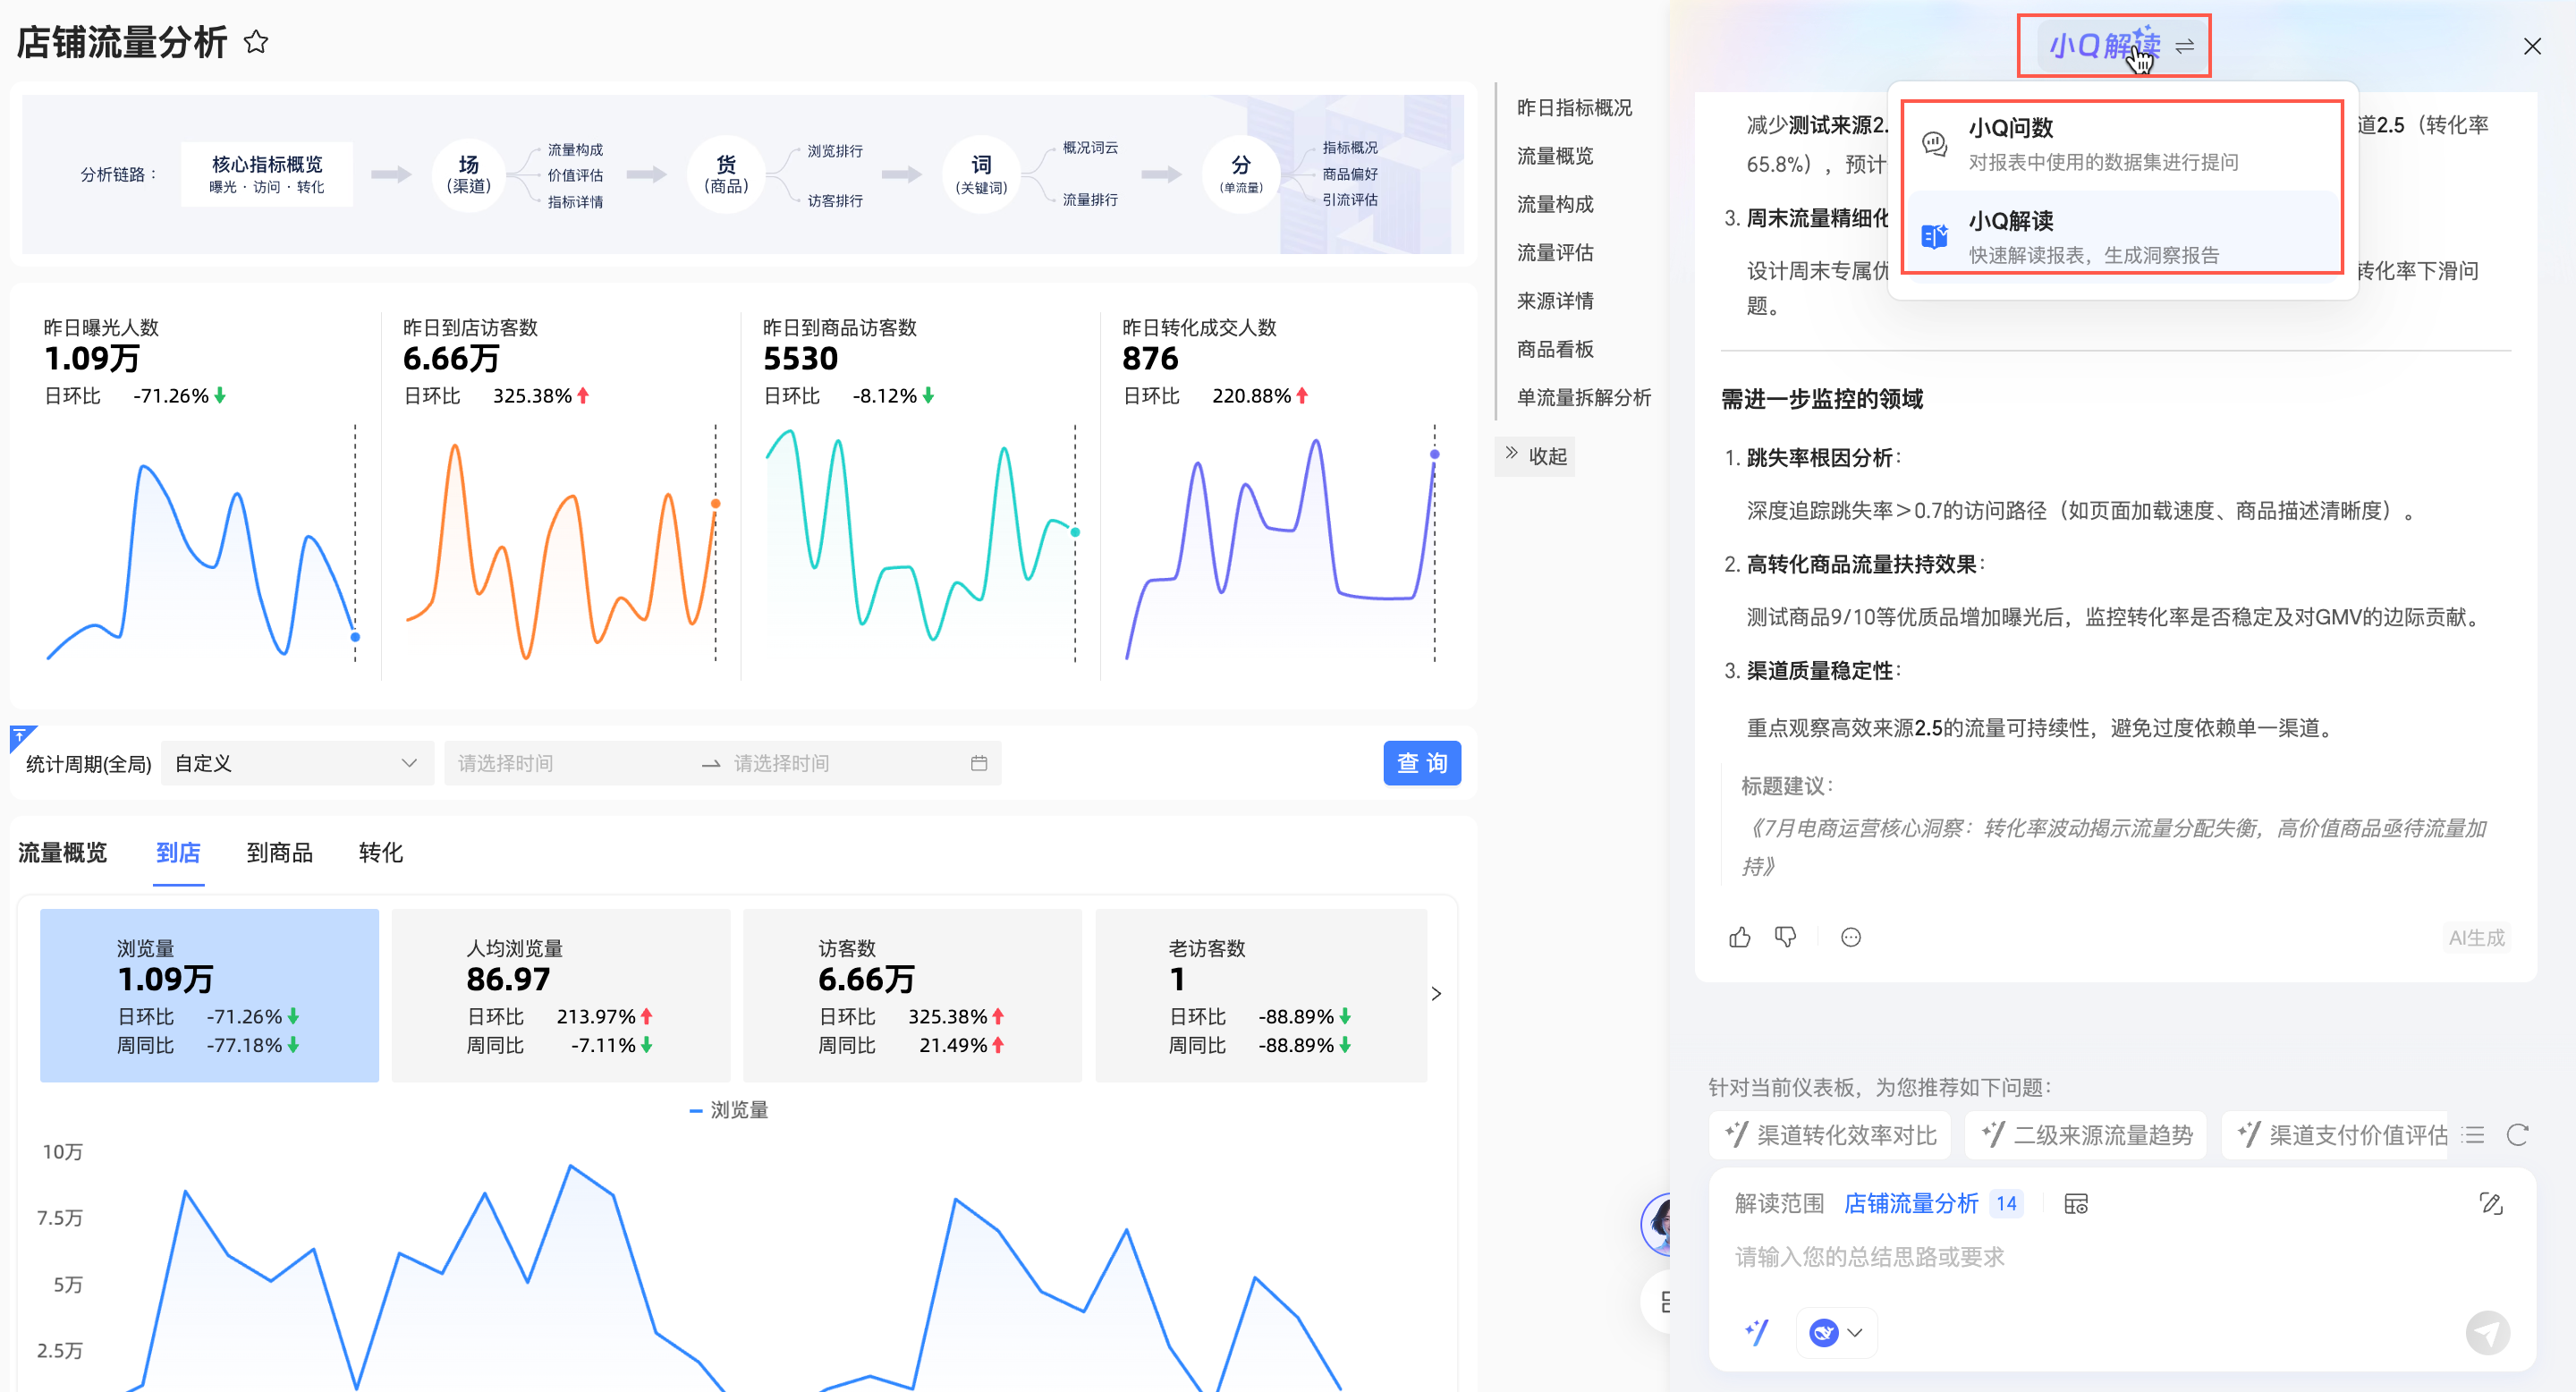The height and width of the screenshot is (1392, 2576).
Task: Click the 查询 button
Action: (x=1421, y=763)
